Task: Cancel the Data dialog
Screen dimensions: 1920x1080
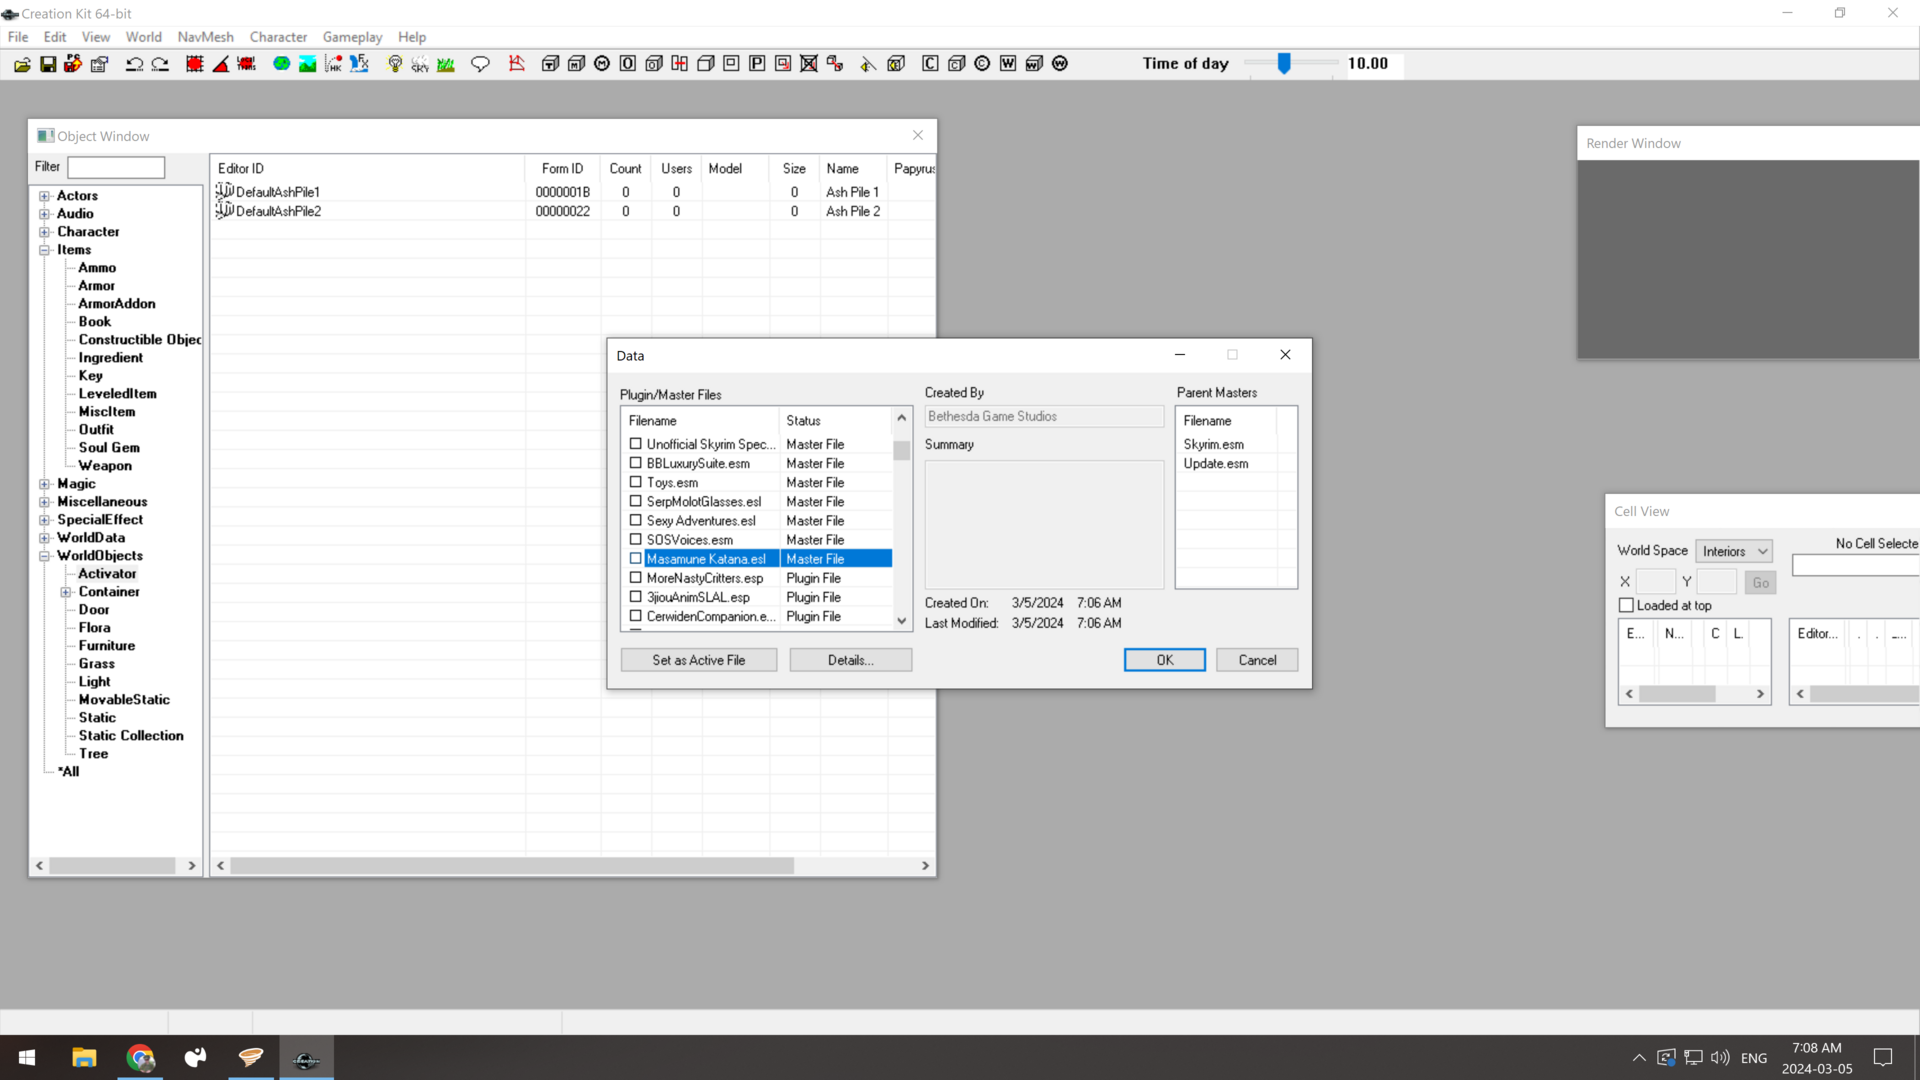Action: (x=1257, y=660)
